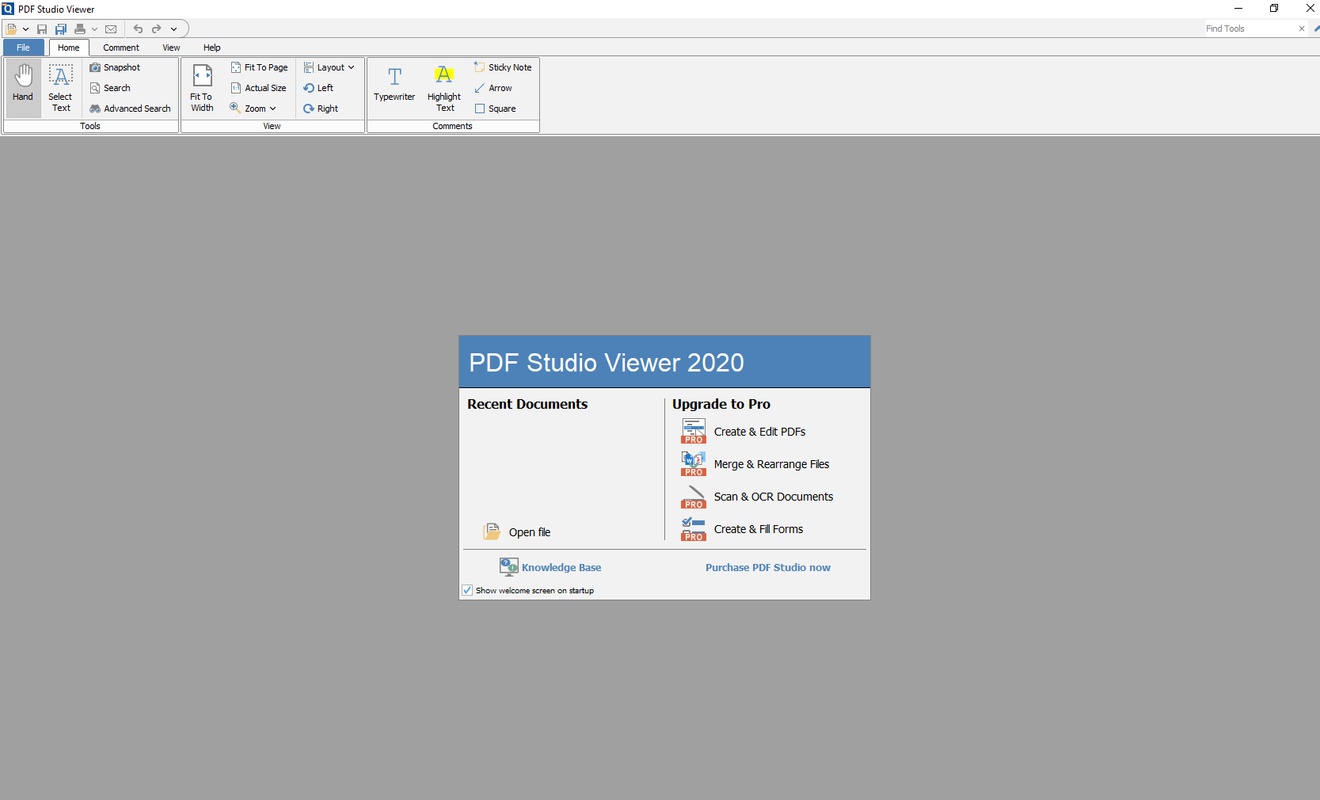
Task: Click the email envelope icon in quick toolbar
Action: pos(111,29)
